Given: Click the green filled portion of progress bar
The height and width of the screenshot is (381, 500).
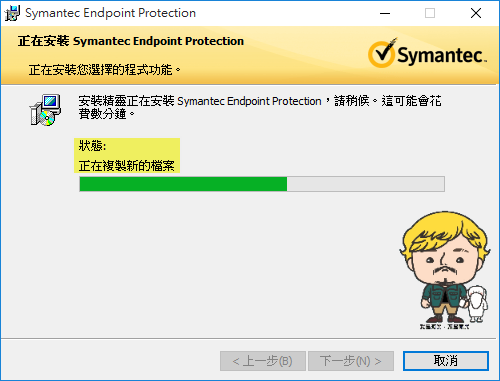Looking at the screenshot, I should 183,184.
